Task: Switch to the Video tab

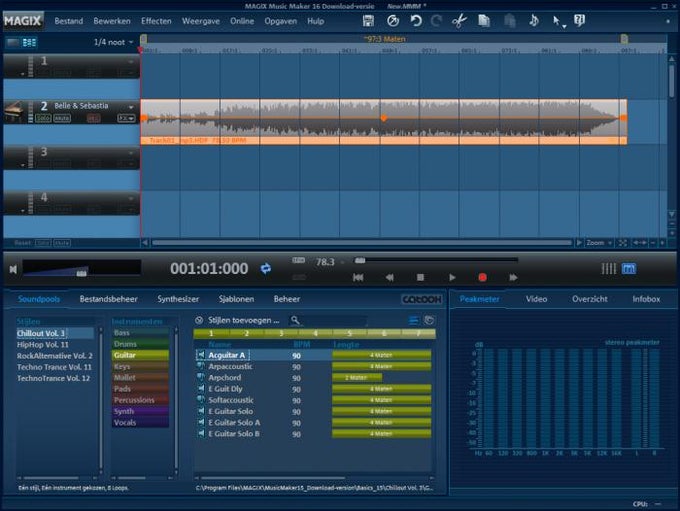Action: pyautogui.click(x=536, y=299)
